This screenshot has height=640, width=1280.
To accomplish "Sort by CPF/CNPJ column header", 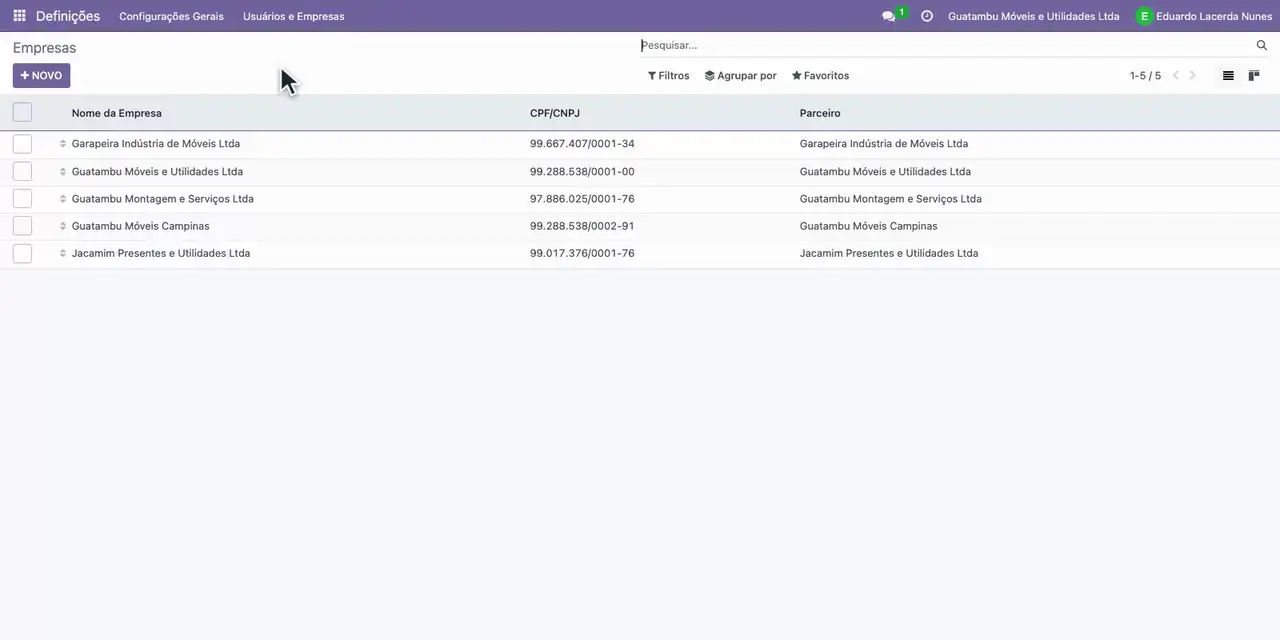I will click(555, 113).
